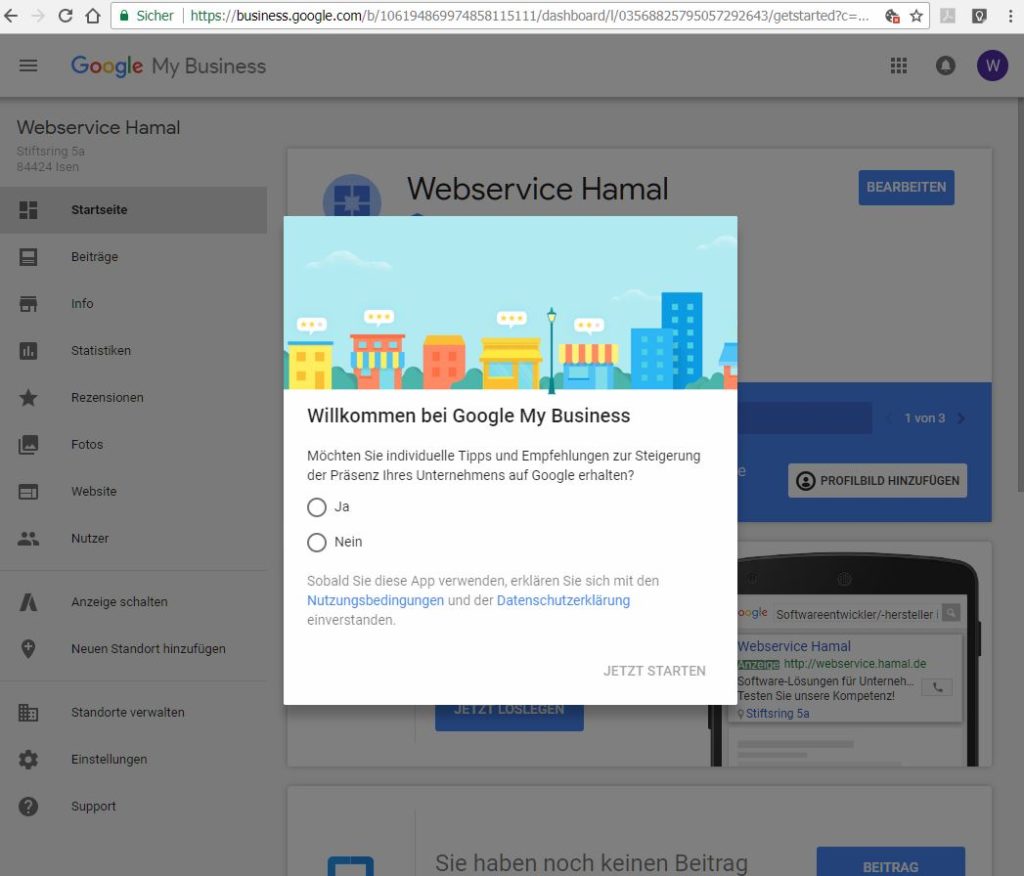The height and width of the screenshot is (876, 1024).
Task: Click the shield extension icon in toolbar
Action: click(979, 16)
